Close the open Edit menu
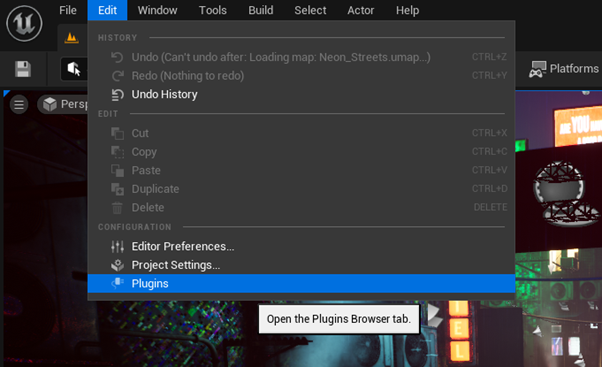The width and height of the screenshot is (602, 367). [x=107, y=10]
